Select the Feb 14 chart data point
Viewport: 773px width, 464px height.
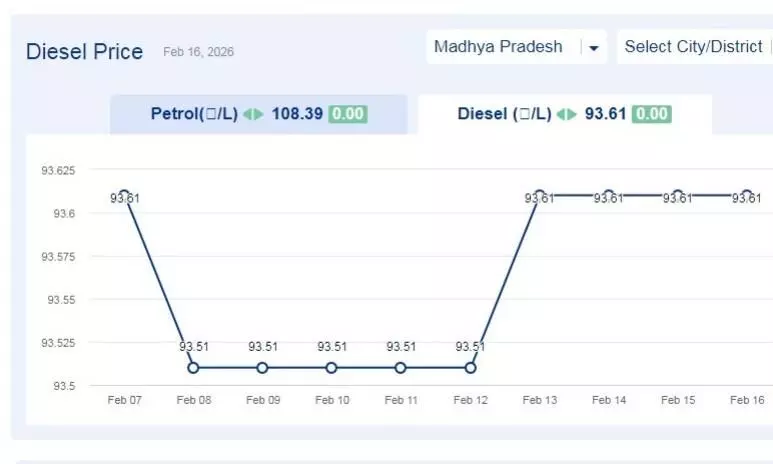tap(608, 195)
